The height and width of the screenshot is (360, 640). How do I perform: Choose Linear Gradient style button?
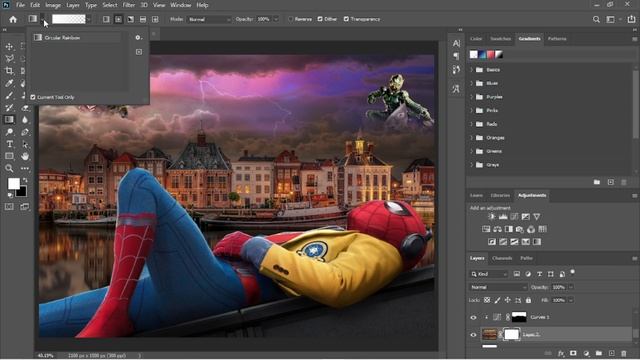point(106,19)
